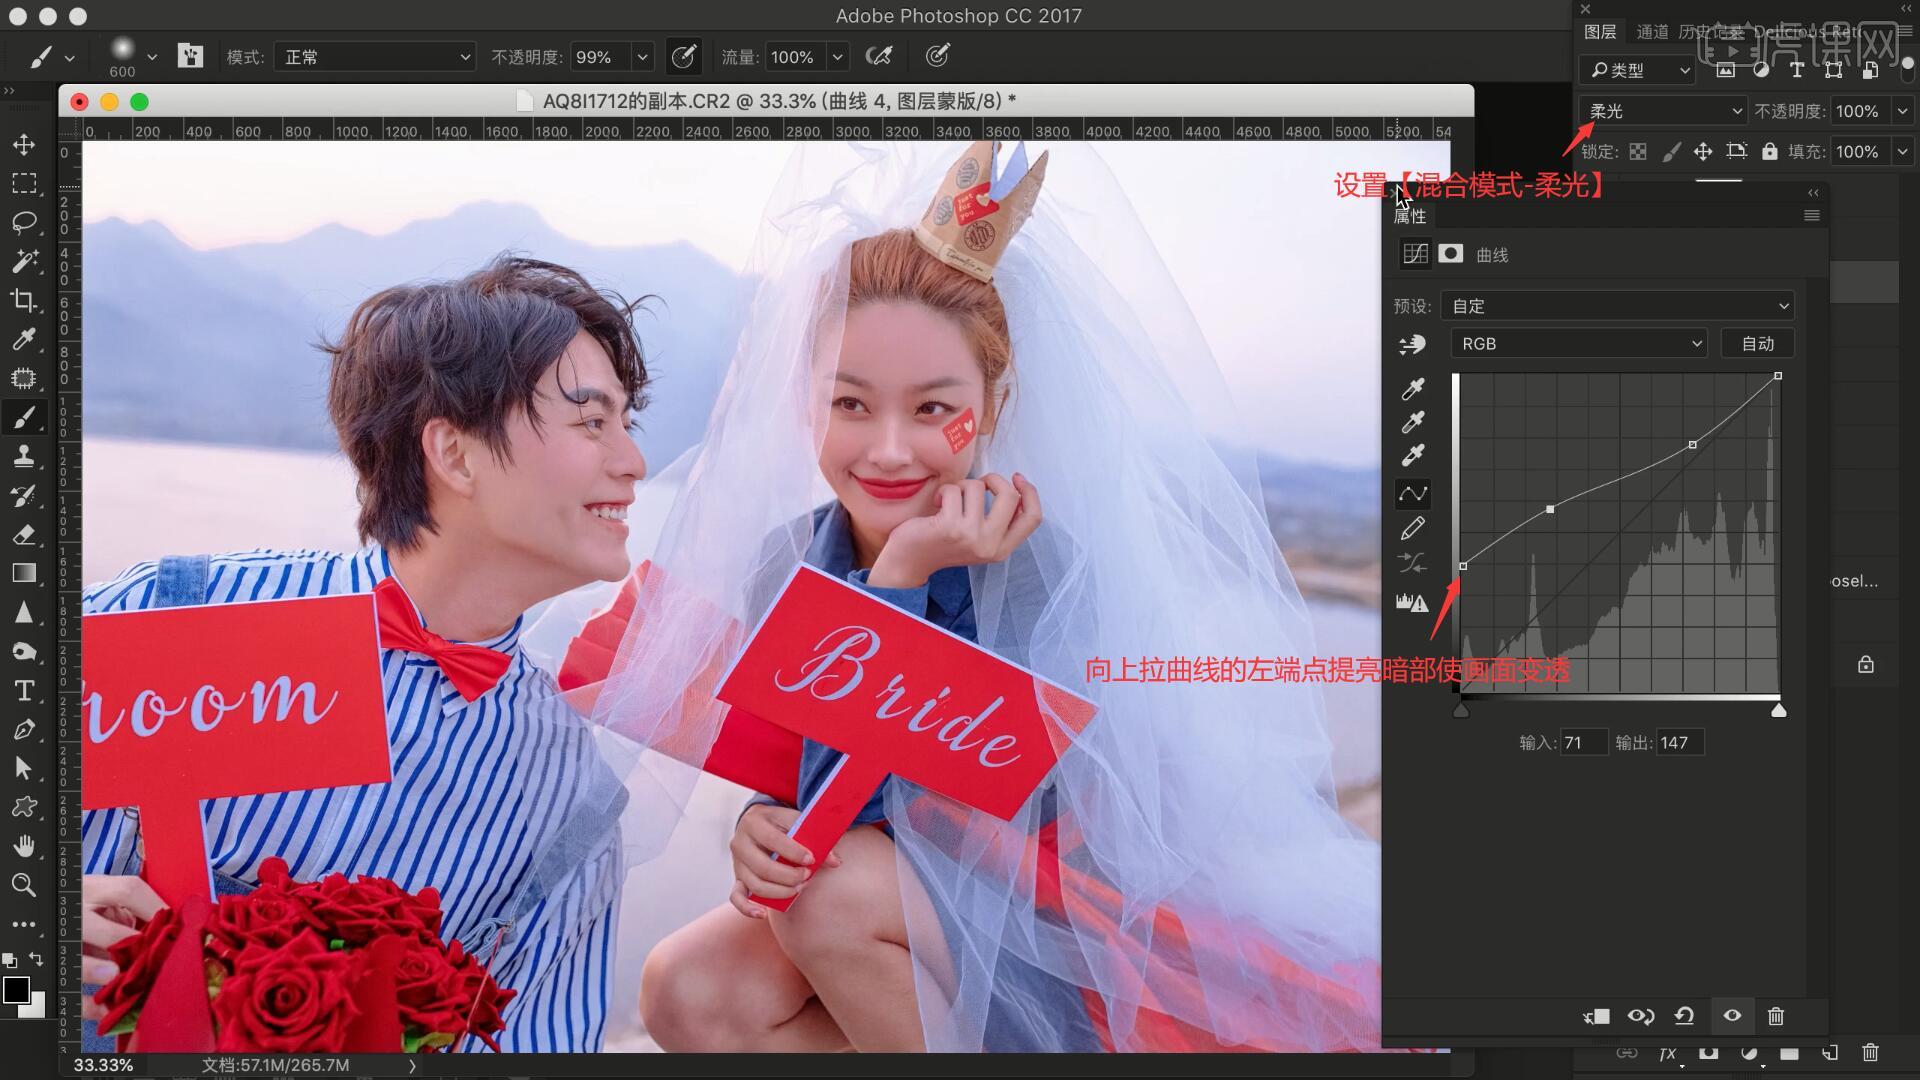The image size is (1920, 1080).
Task: Switch to the 图层 layers tab
Action: coord(1600,32)
